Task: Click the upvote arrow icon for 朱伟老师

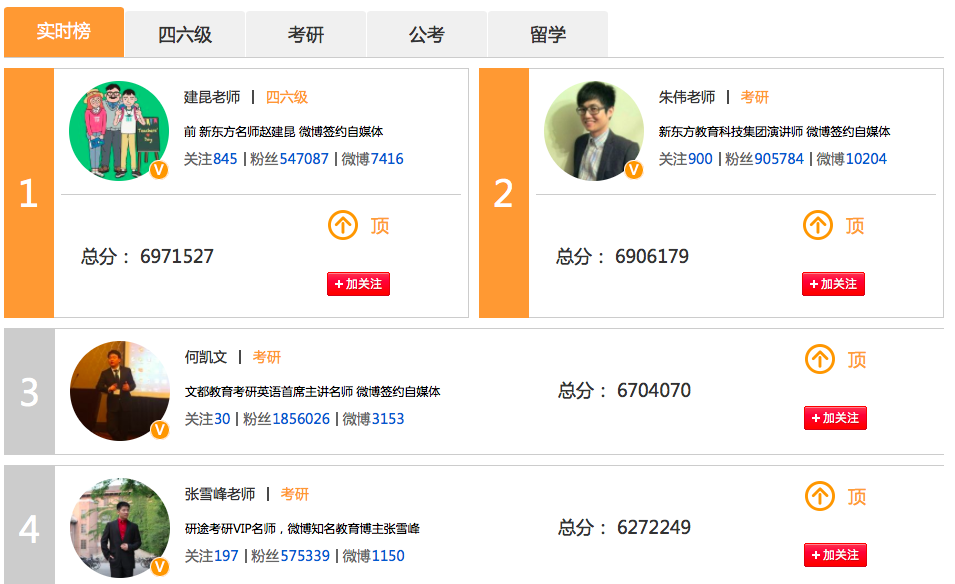Action: 818,226
